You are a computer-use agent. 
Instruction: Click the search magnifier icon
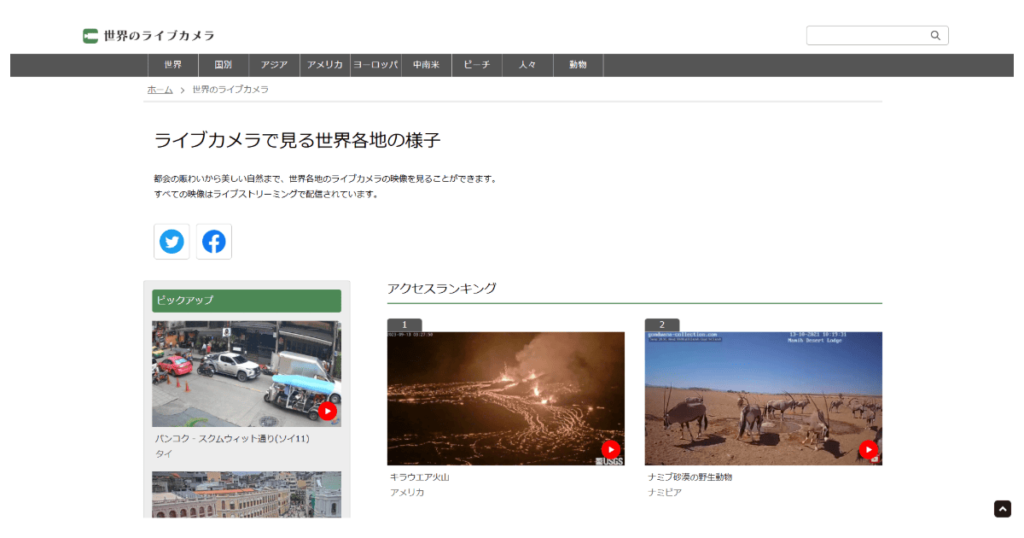point(935,36)
